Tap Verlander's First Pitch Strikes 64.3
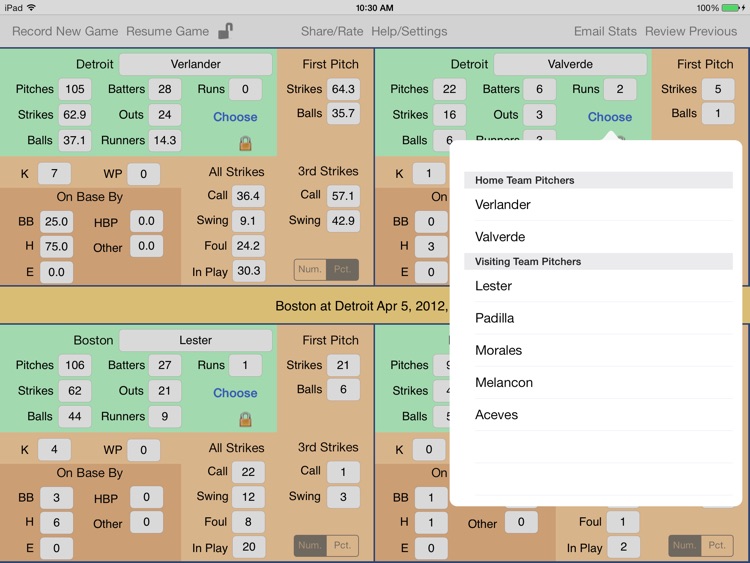Screen dimensions: 750x563 (343, 89)
